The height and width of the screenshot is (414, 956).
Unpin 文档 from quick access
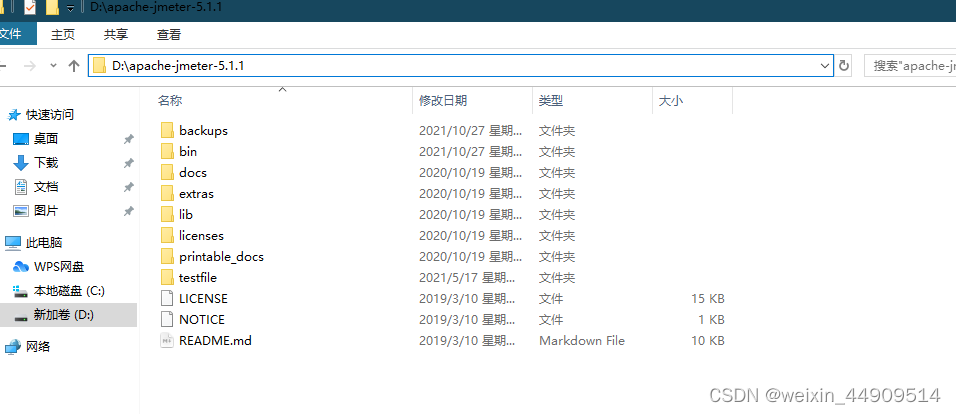[x=129, y=187]
